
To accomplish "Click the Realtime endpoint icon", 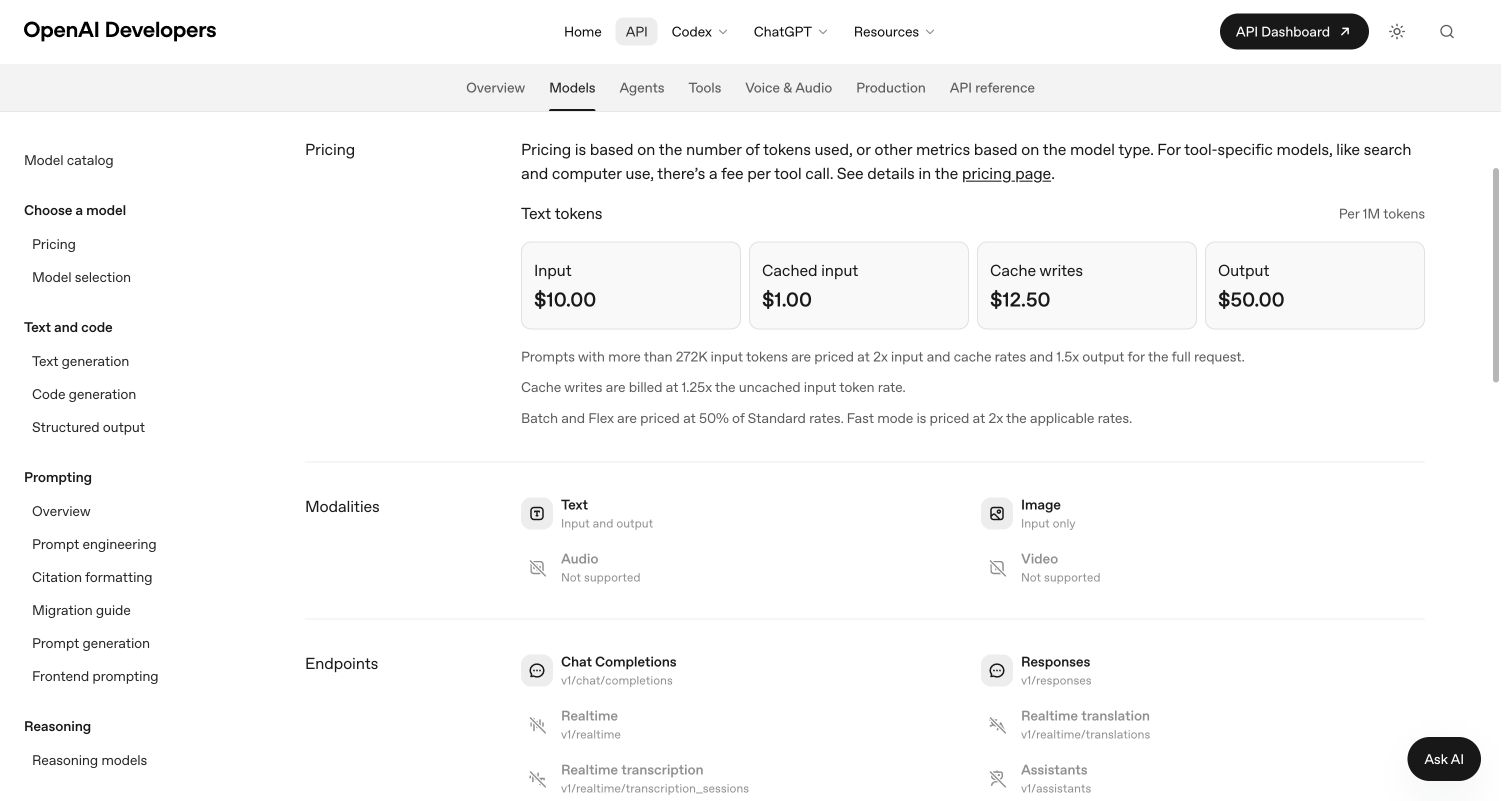I will pos(537,725).
